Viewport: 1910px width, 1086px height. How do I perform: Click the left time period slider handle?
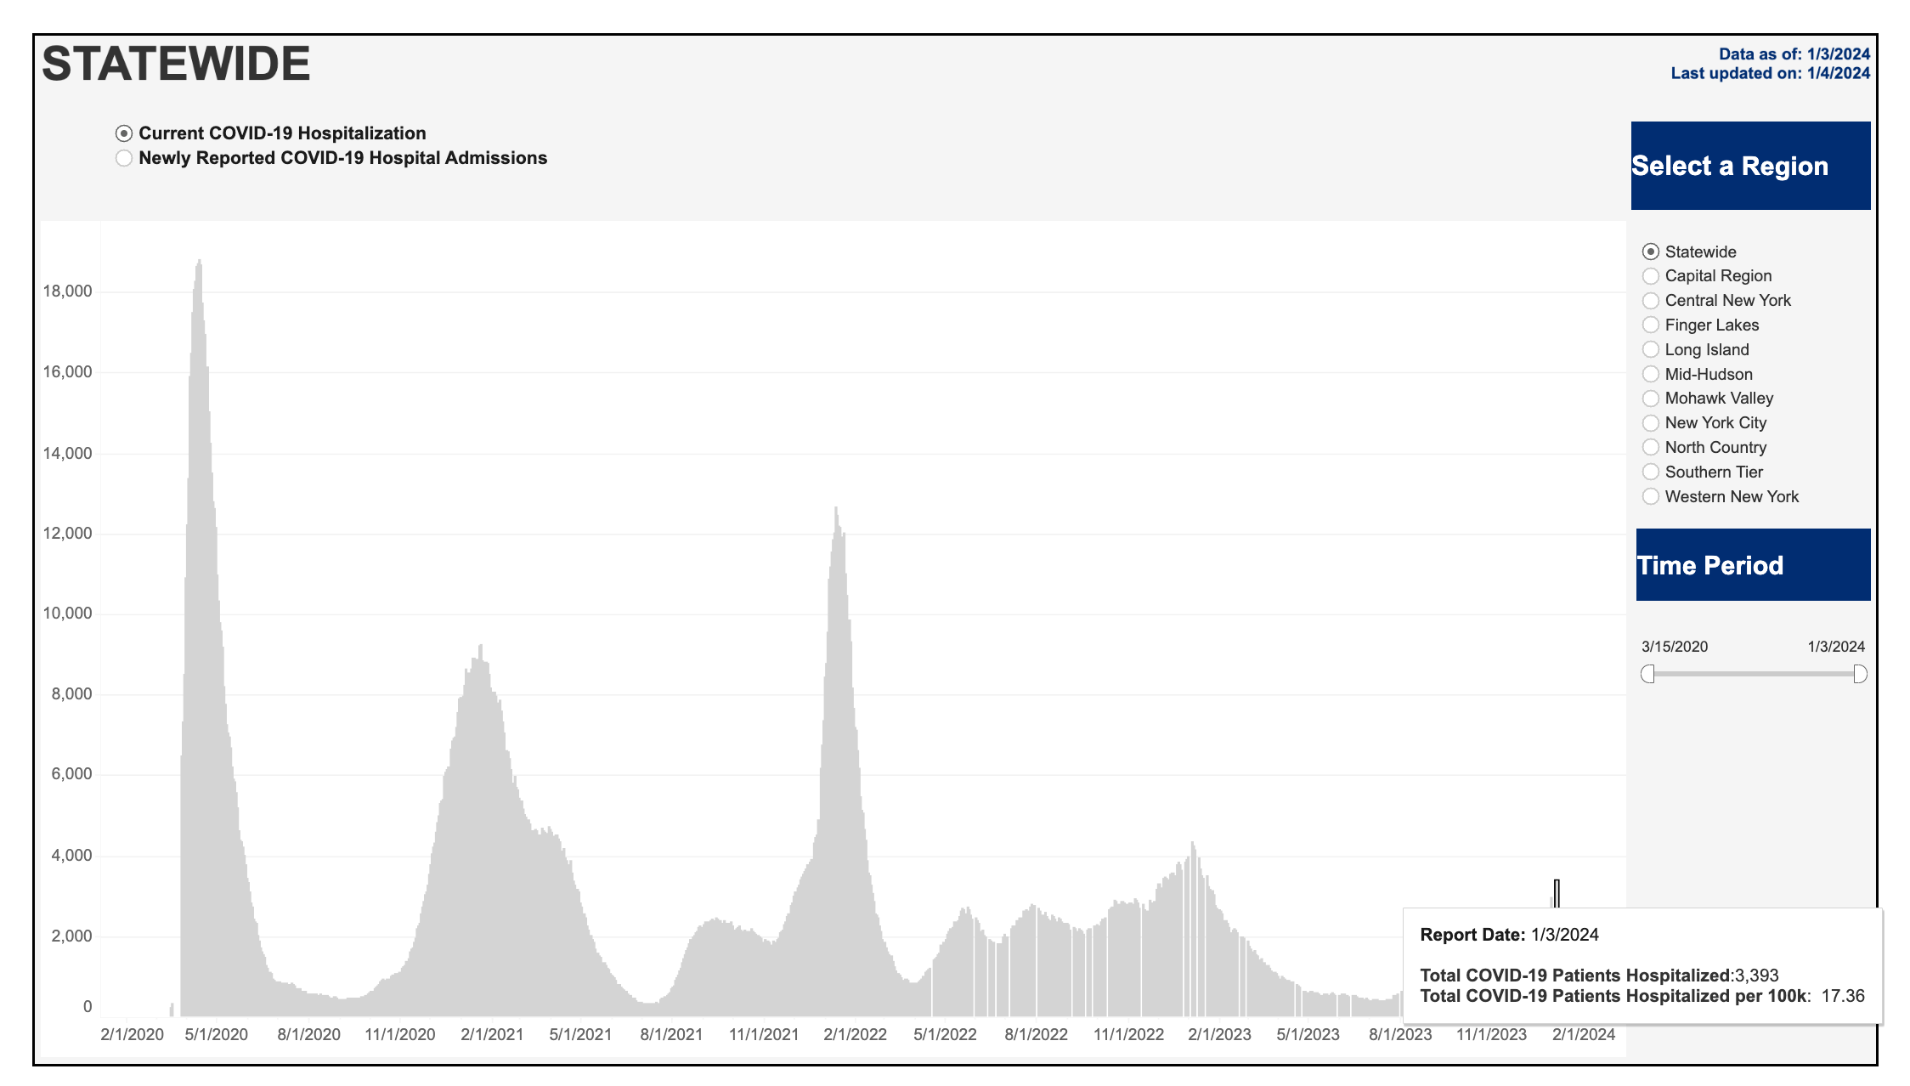[x=1648, y=675]
